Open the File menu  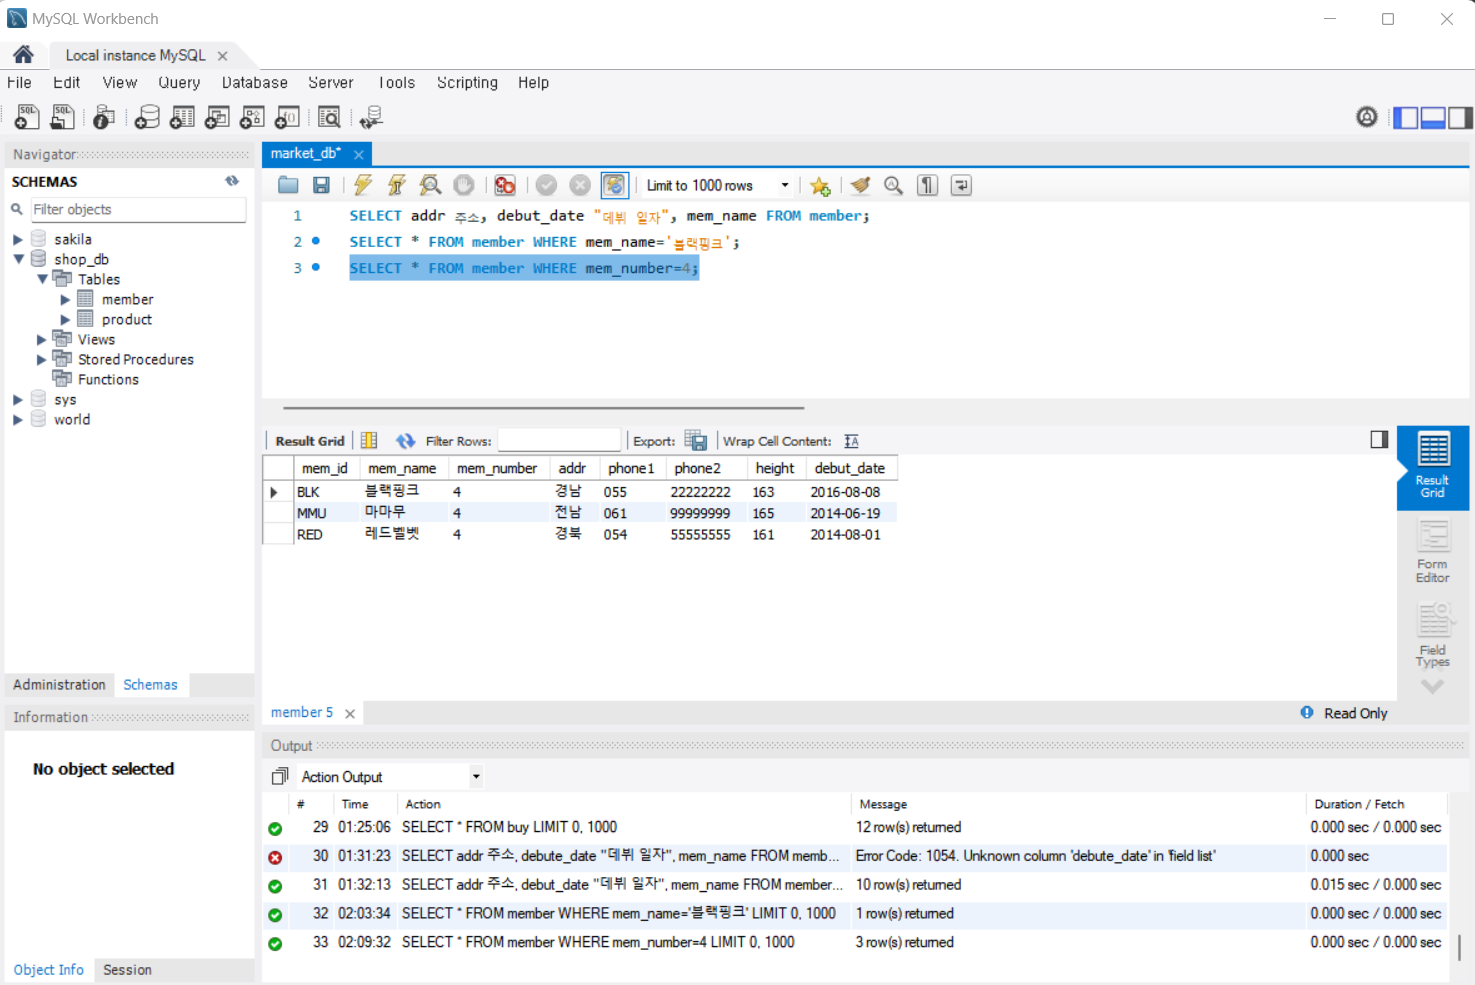[x=19, y=82]
